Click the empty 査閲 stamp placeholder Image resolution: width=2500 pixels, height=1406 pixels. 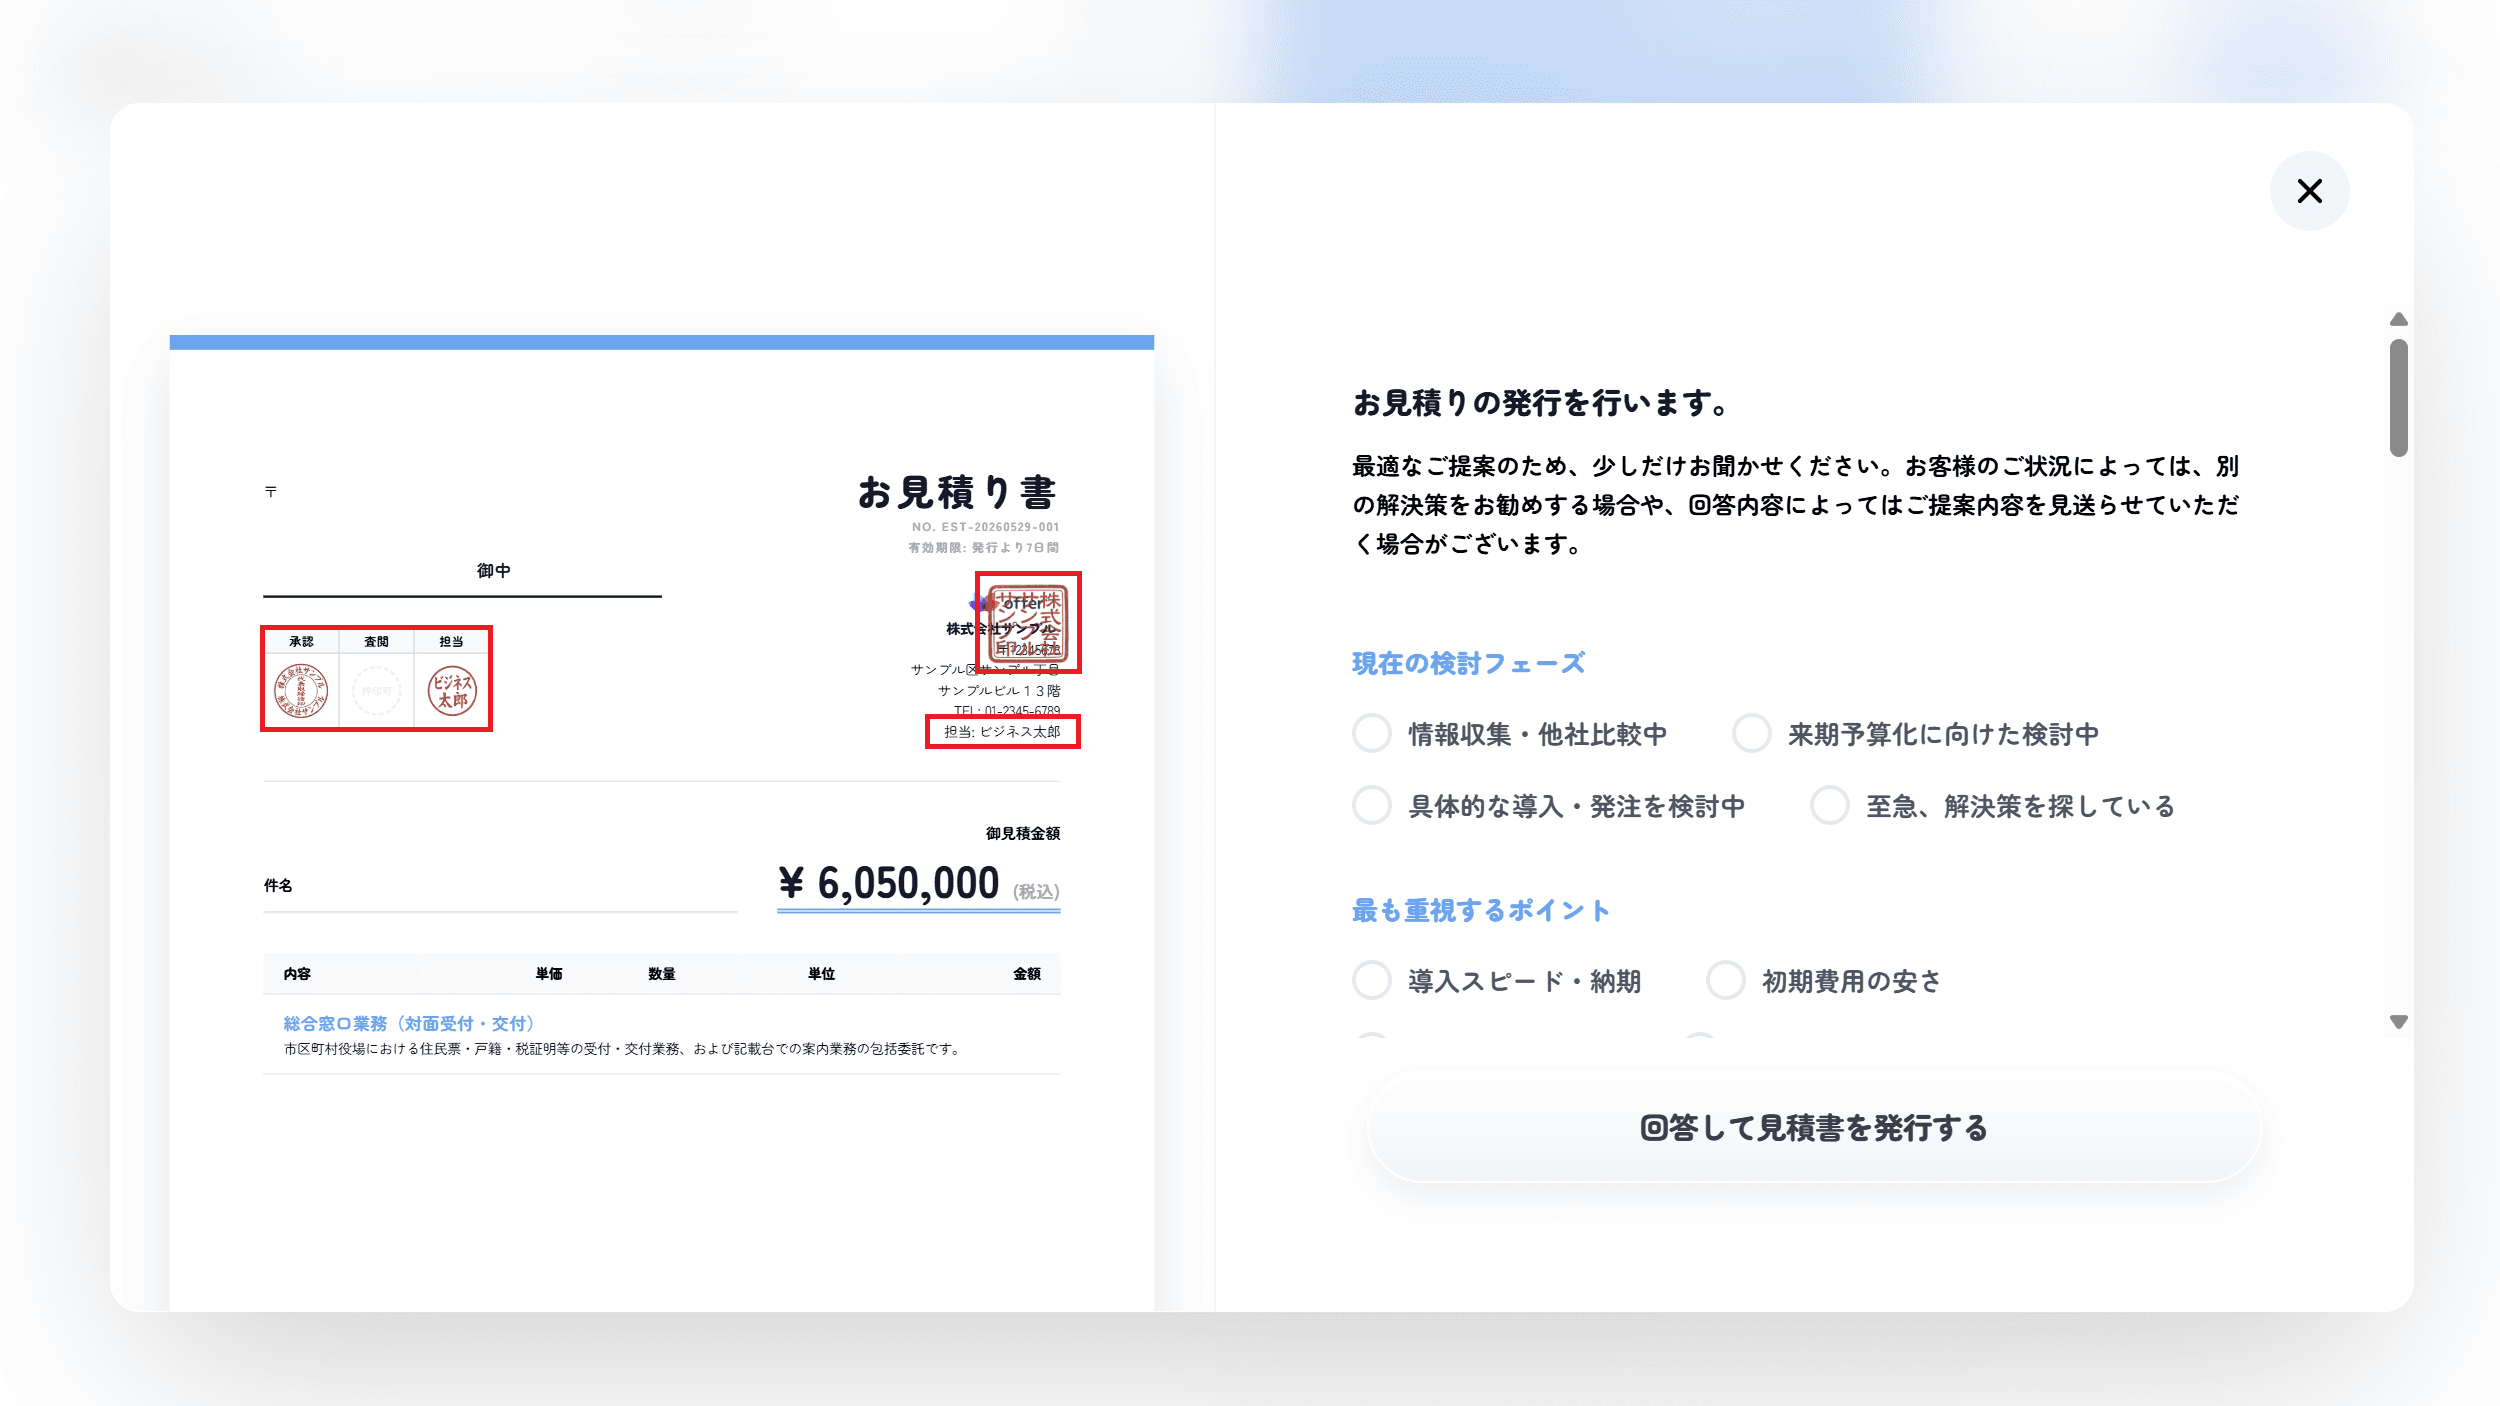click(x=377, y=690)
